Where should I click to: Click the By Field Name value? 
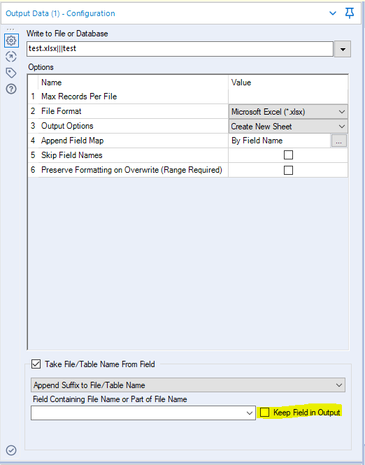click(x=257, y=141)
